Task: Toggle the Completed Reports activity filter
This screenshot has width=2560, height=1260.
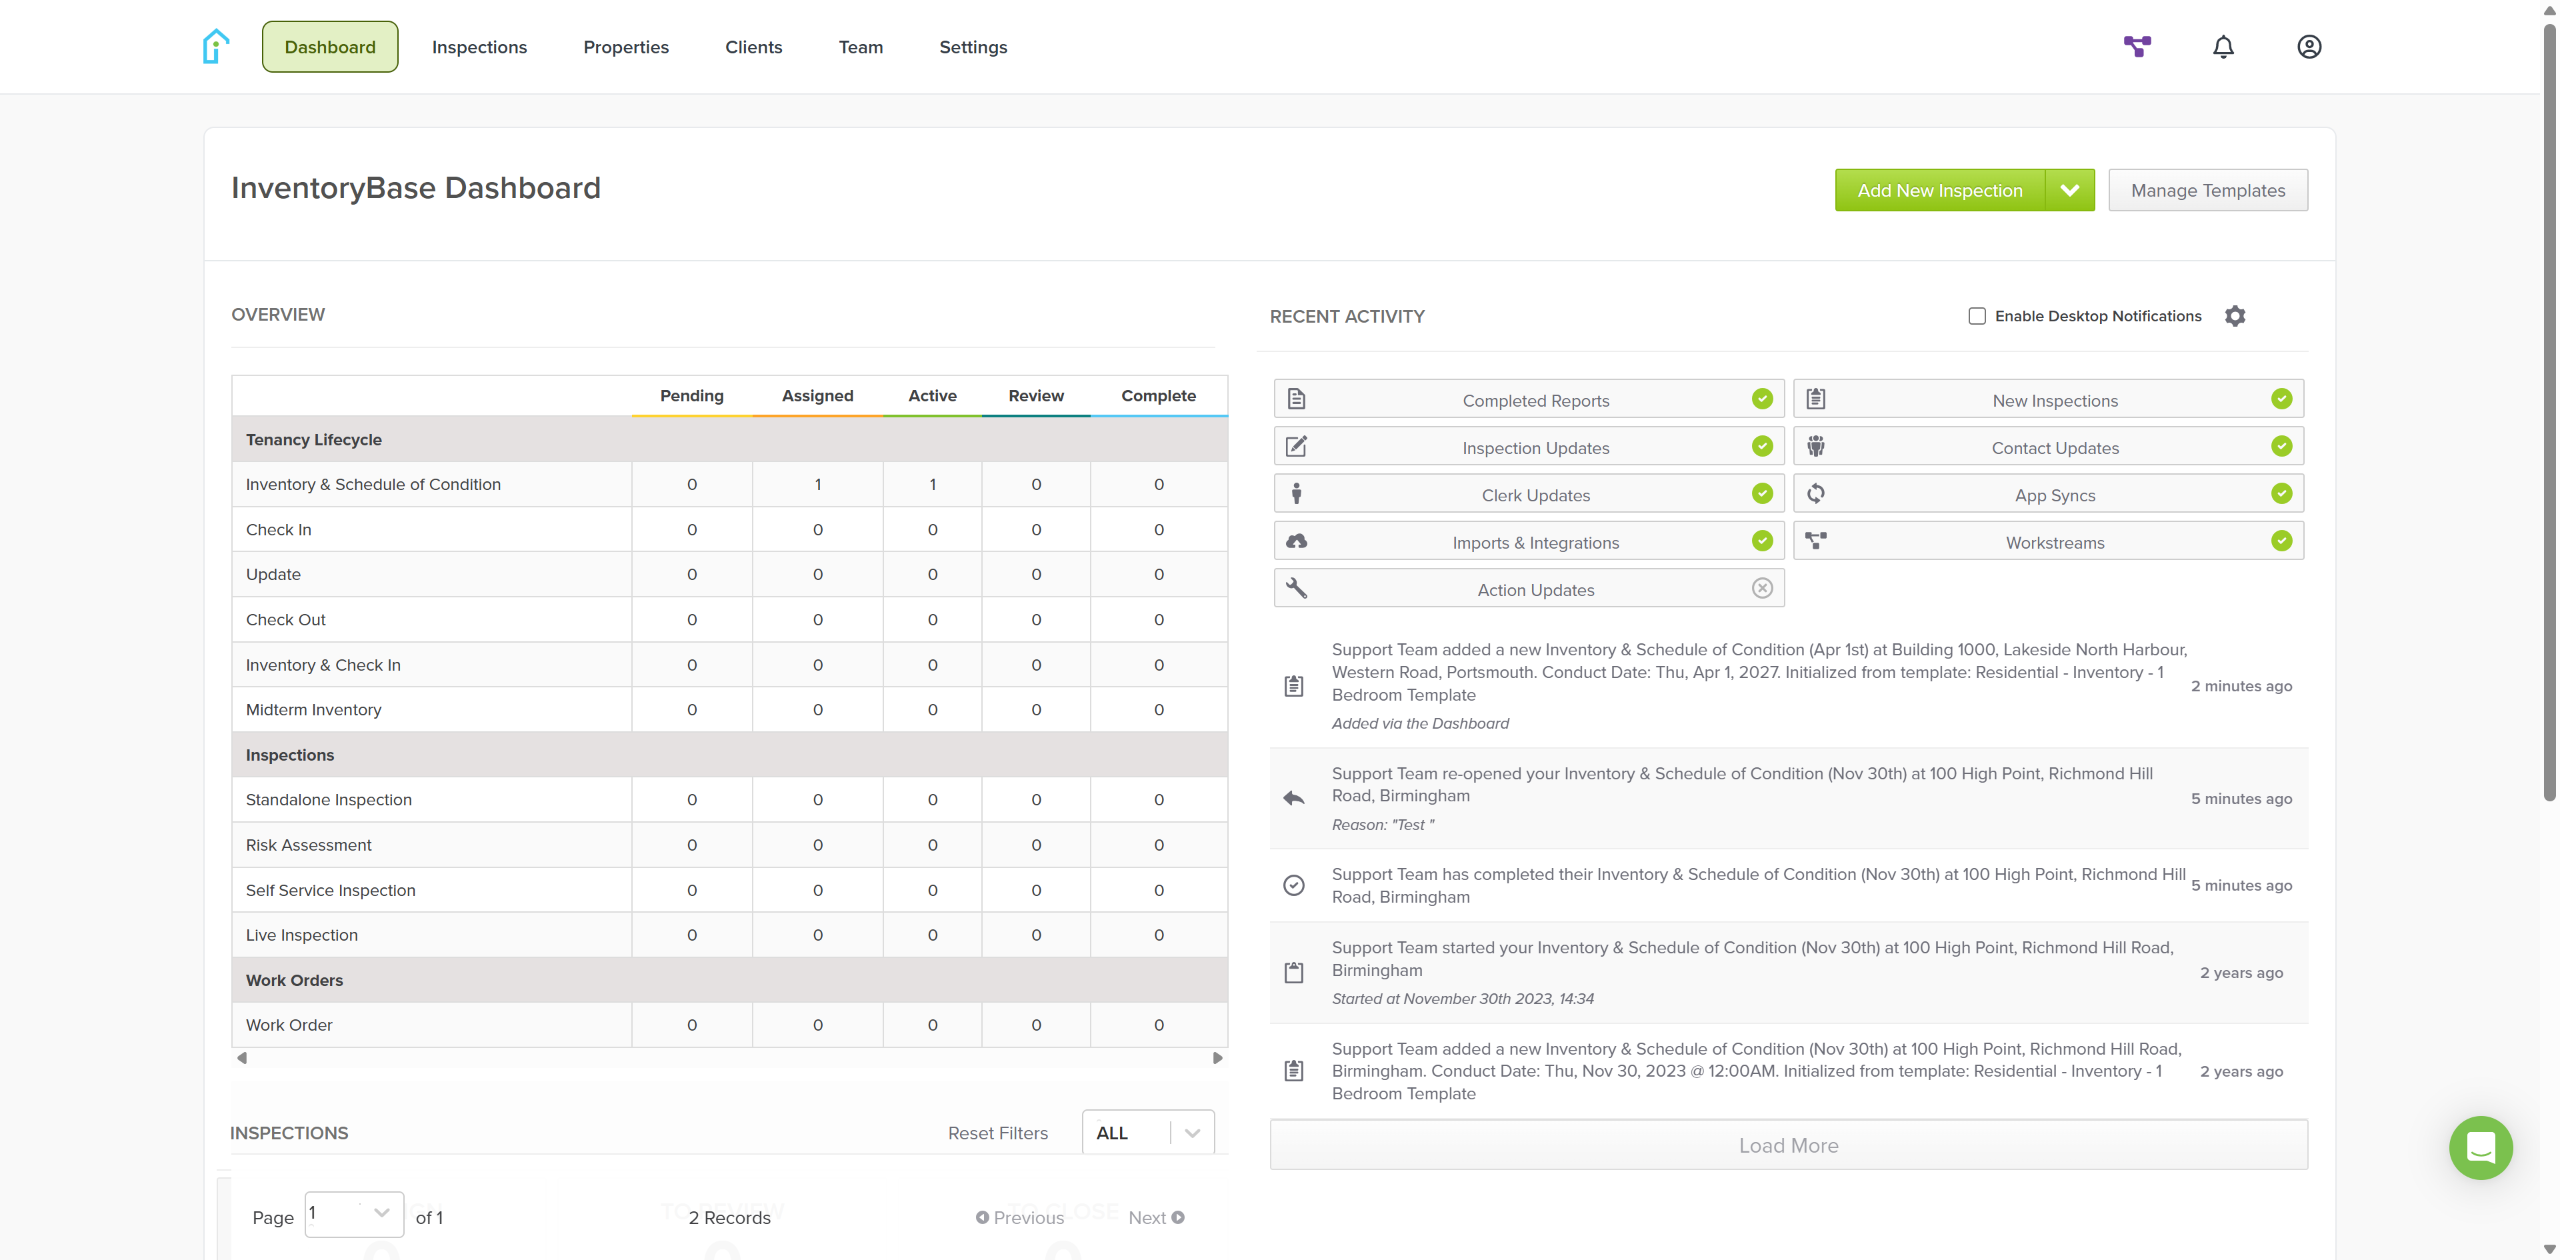Action: [x=1529, y=400]
